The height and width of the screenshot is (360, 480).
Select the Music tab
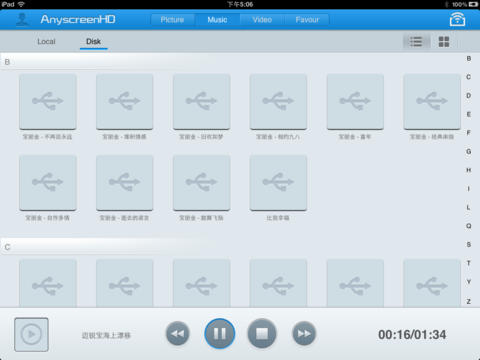pyautogui.click(x=217, y=20)
